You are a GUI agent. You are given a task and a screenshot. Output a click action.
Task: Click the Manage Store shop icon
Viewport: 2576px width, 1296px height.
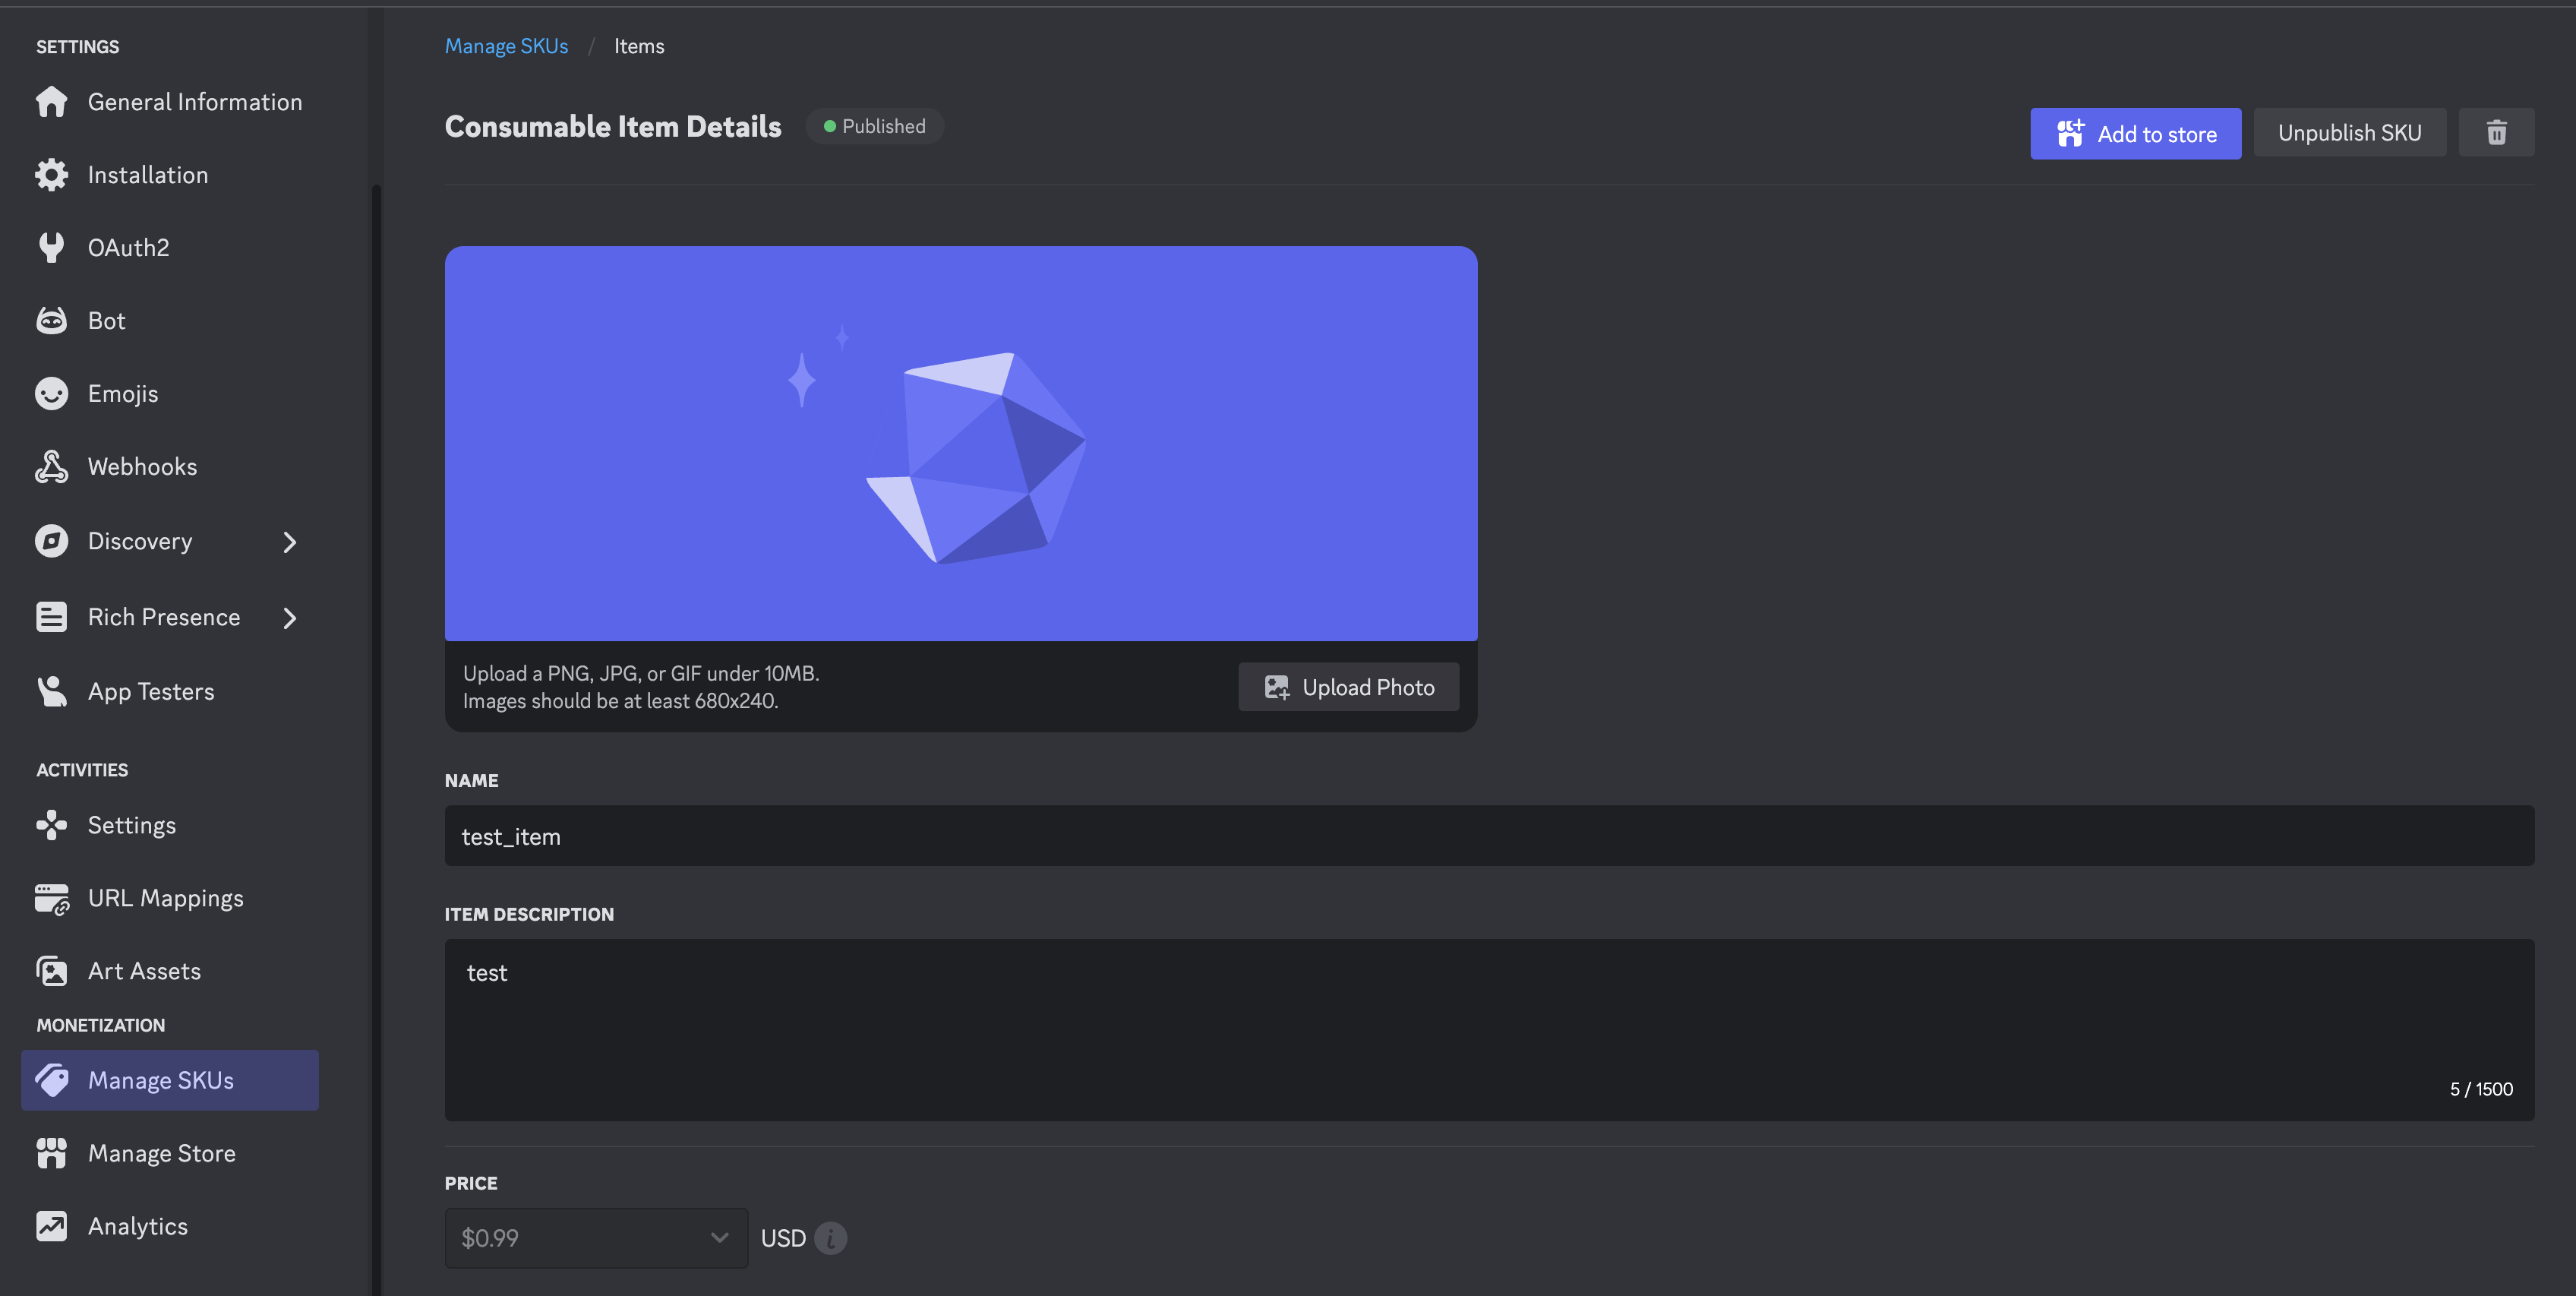click(51, 1153)
